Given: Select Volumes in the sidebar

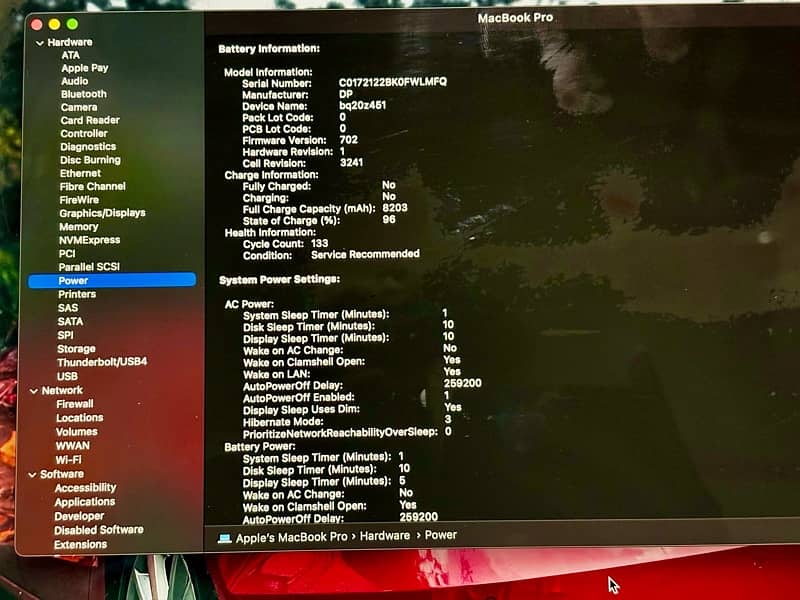Looking at the screenshot, I should tap(77, 432).
